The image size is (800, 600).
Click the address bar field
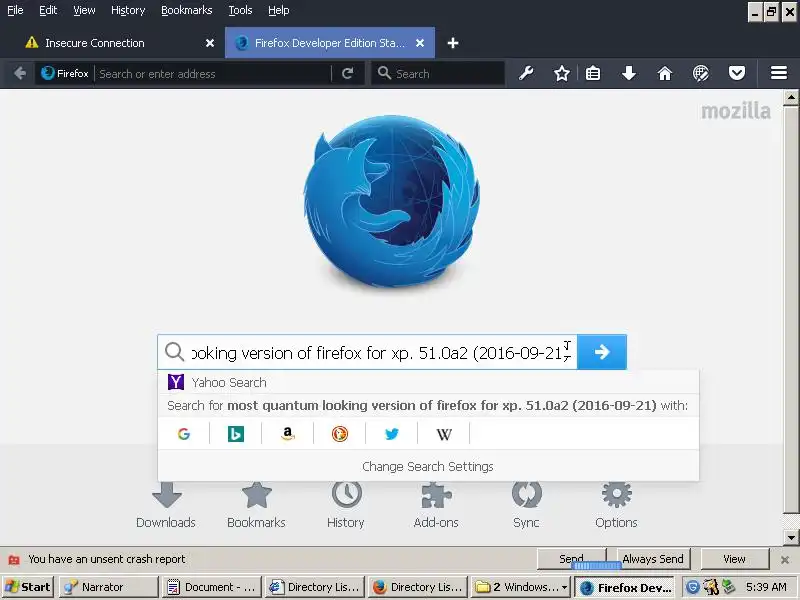point(212,73)
